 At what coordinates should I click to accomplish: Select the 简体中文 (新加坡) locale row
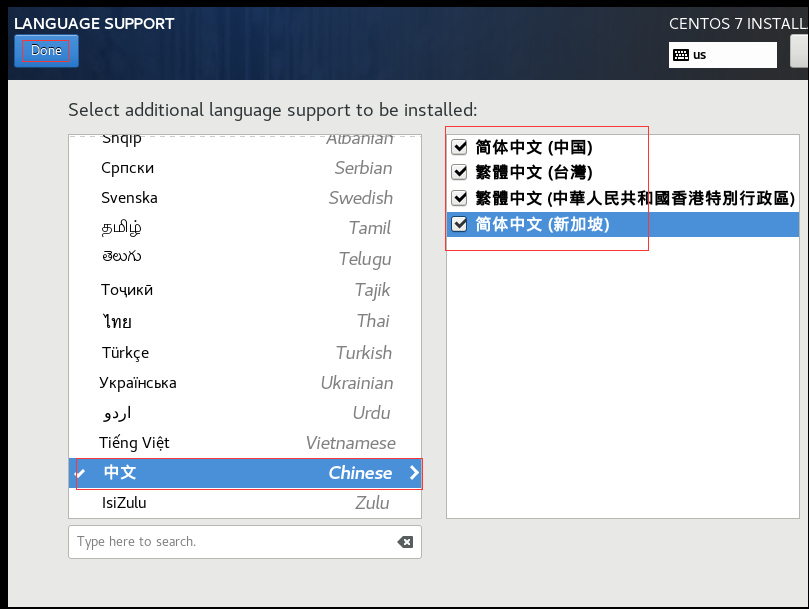623,225
